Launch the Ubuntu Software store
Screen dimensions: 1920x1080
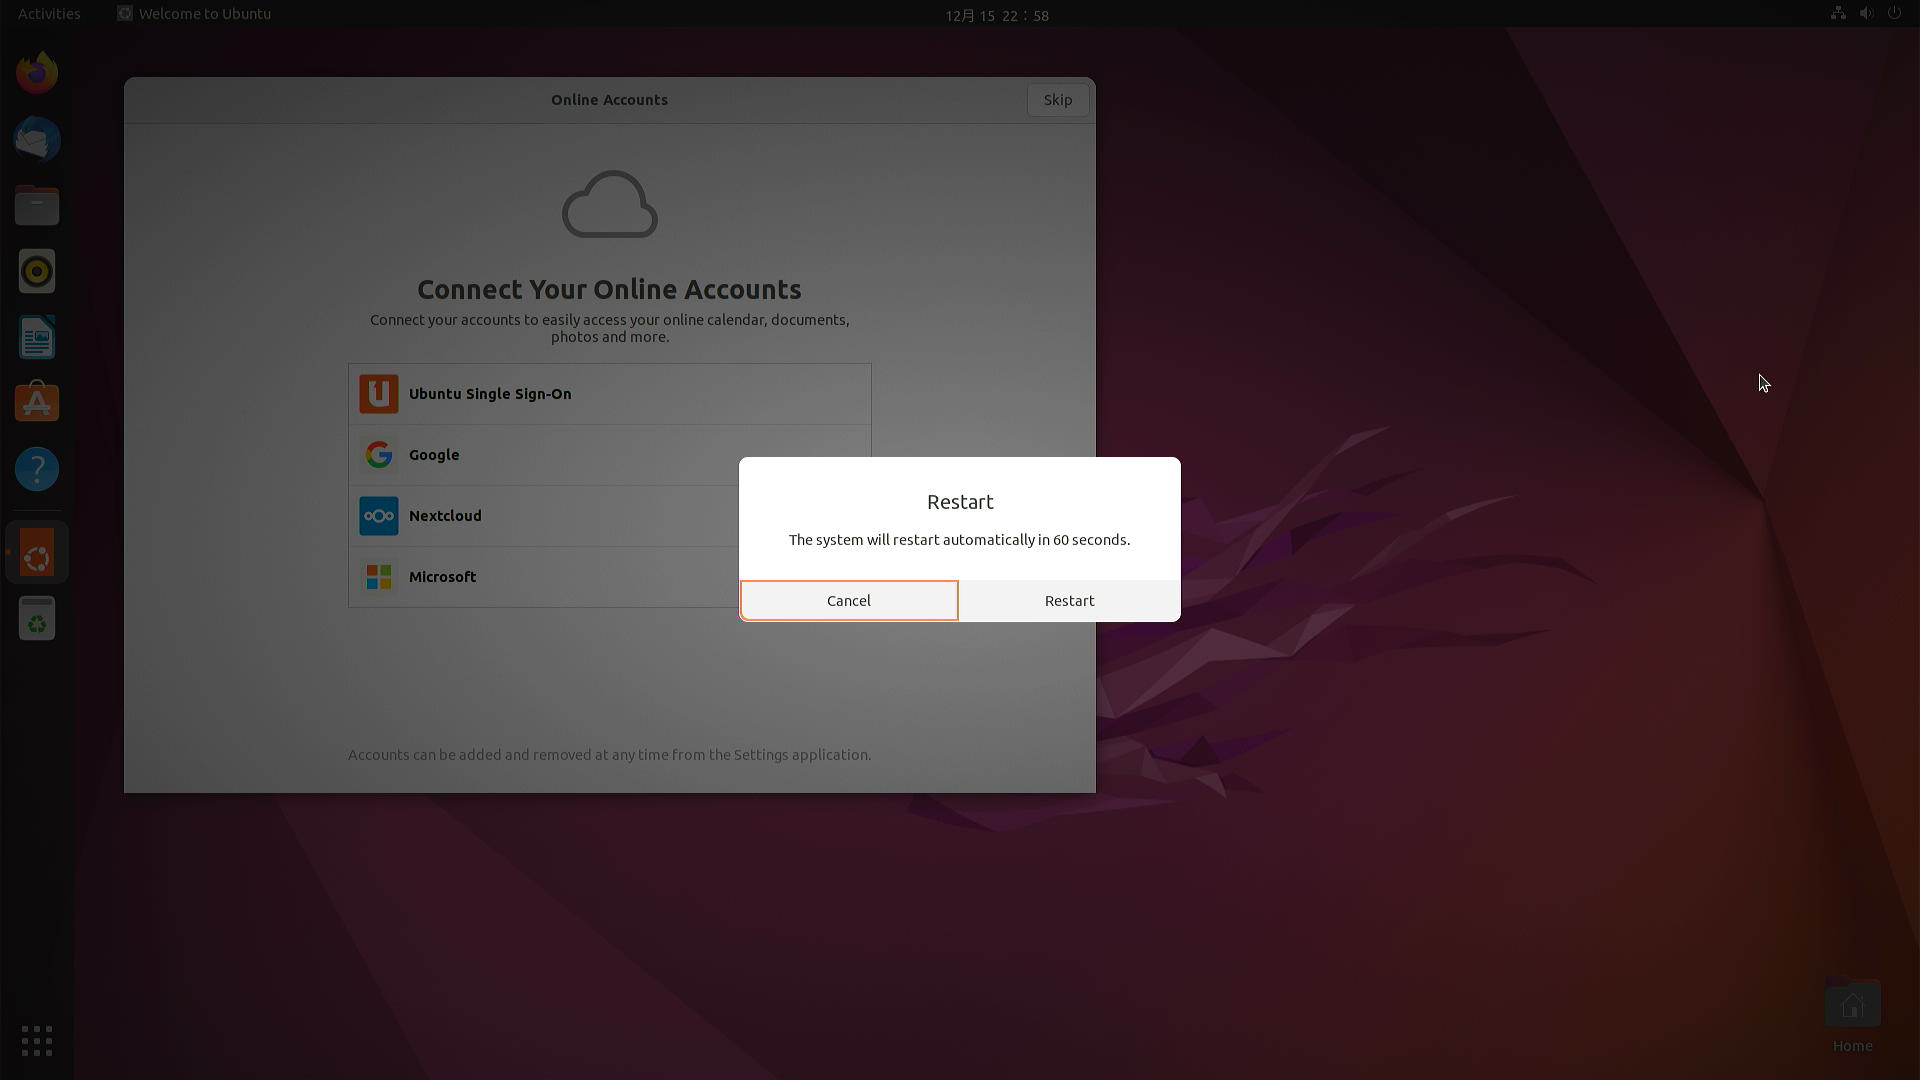[37, 401]
